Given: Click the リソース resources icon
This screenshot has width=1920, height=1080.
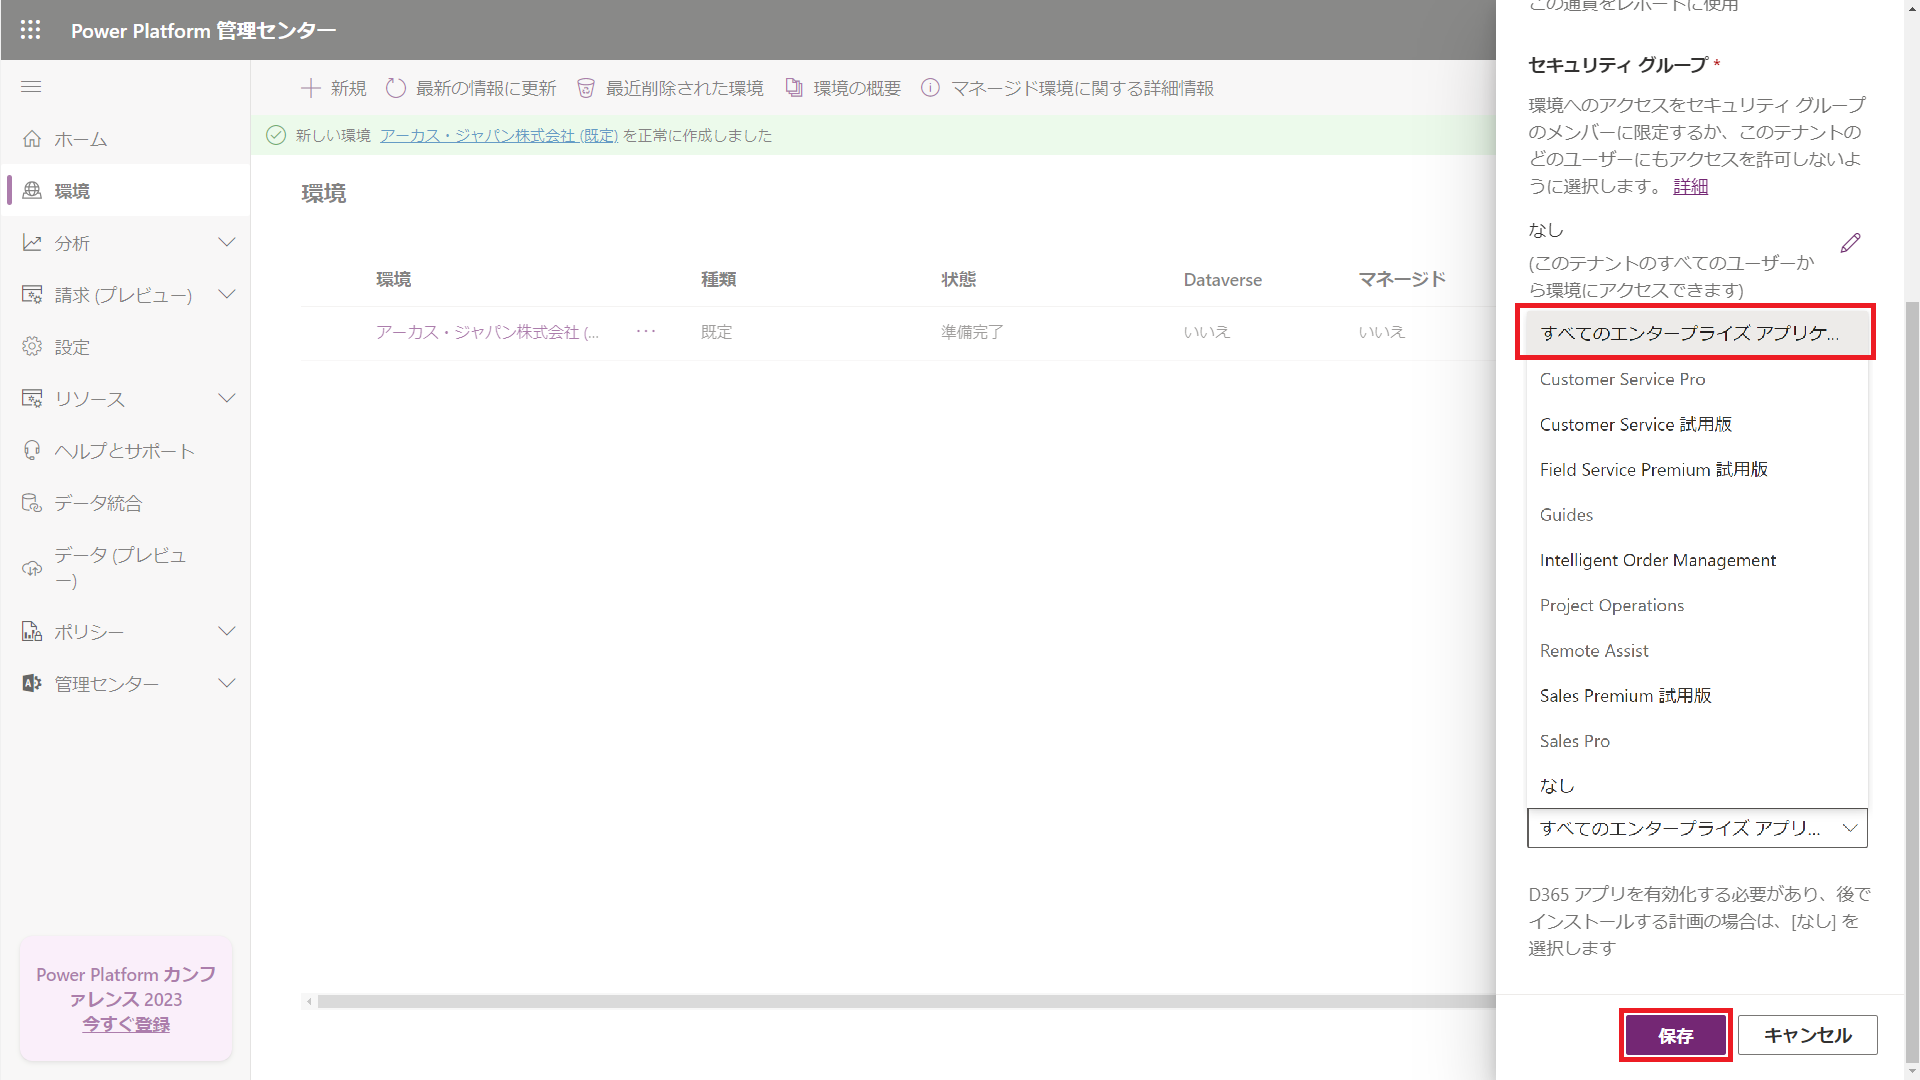Looking at the screenshot, I should [32, 398].
